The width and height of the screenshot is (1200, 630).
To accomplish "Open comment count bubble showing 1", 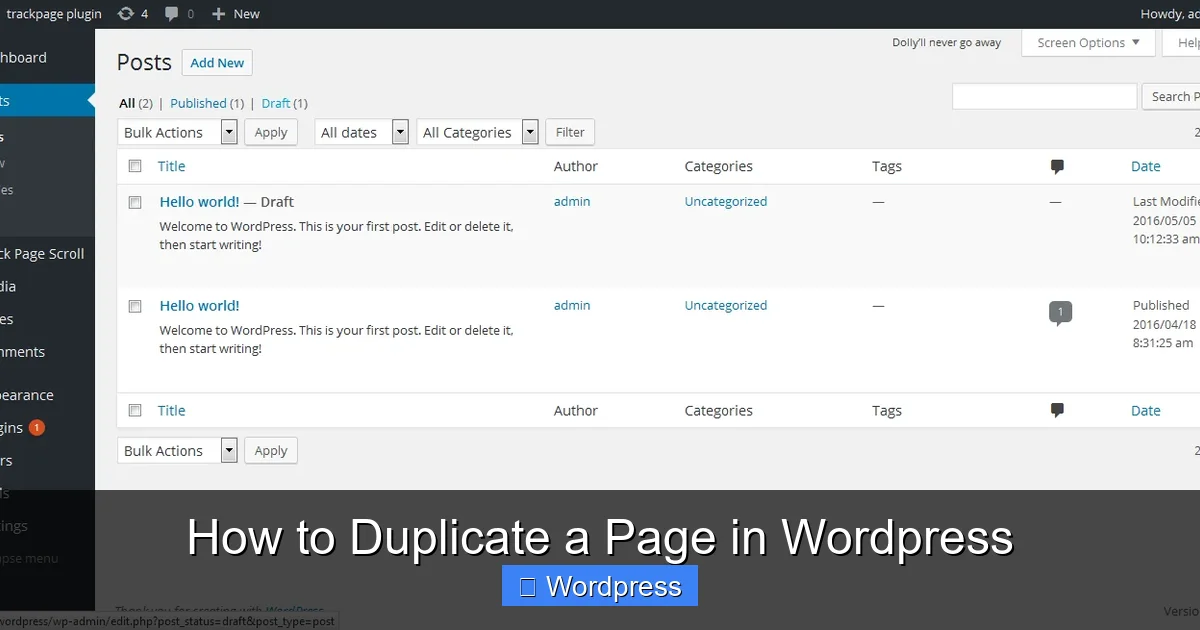I will (1060, 313).
